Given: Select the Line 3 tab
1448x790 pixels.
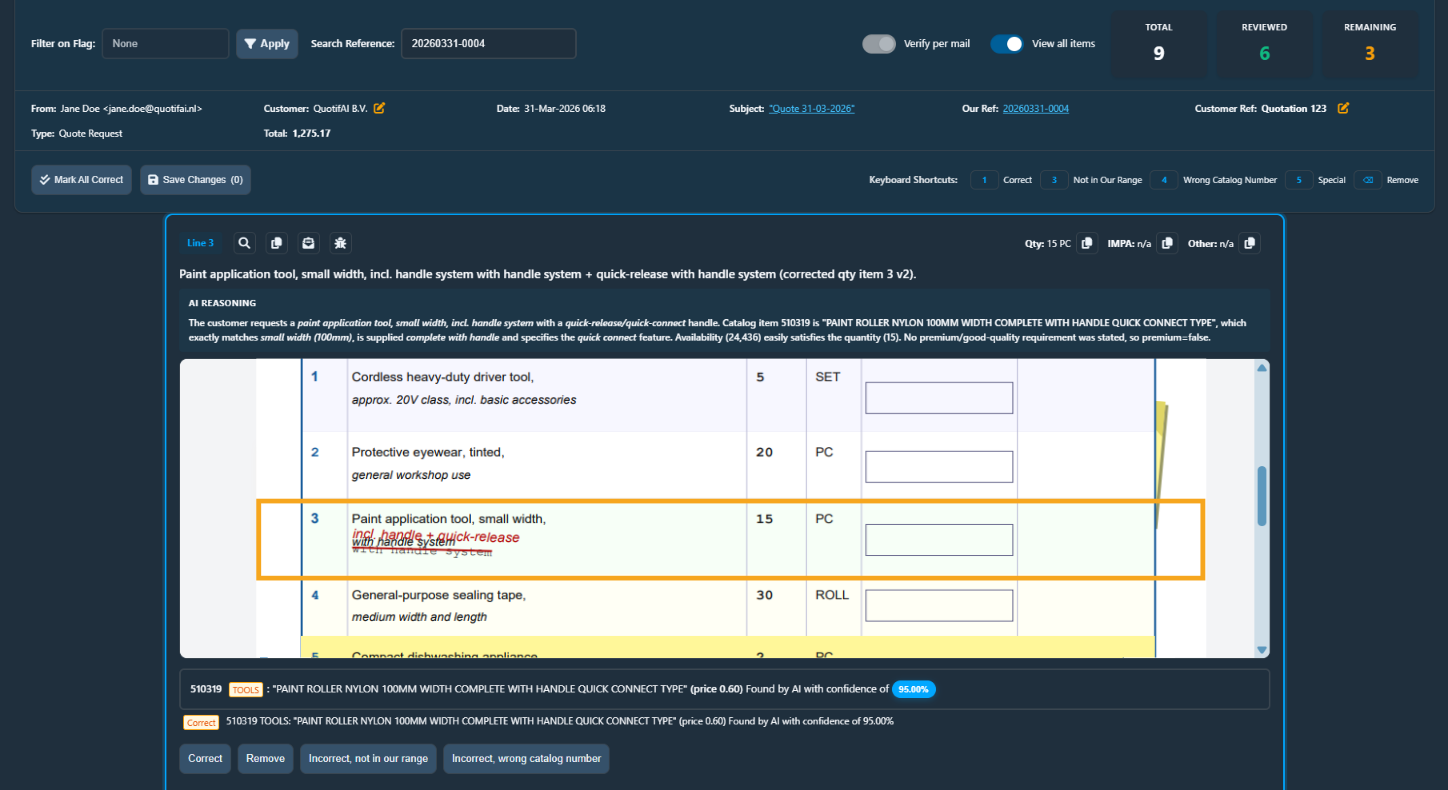Looking at the screenshot, I should click(200, 242).
